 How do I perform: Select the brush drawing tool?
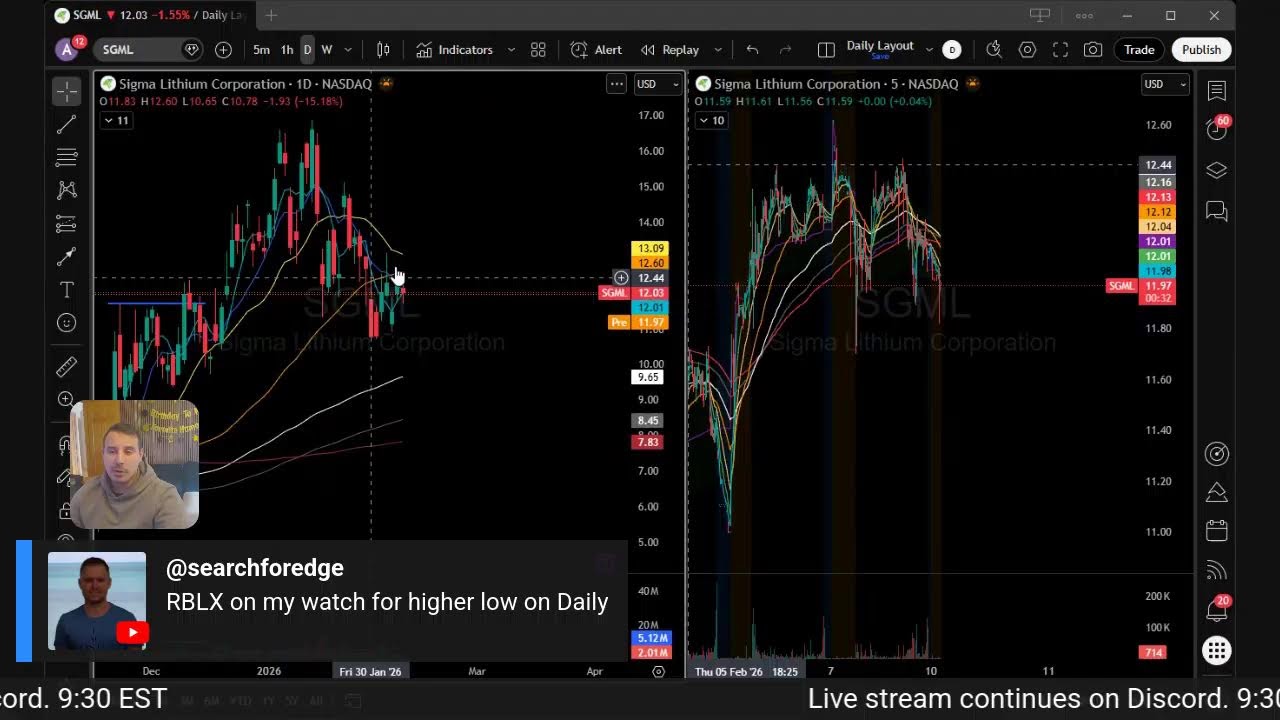point(67,257)
